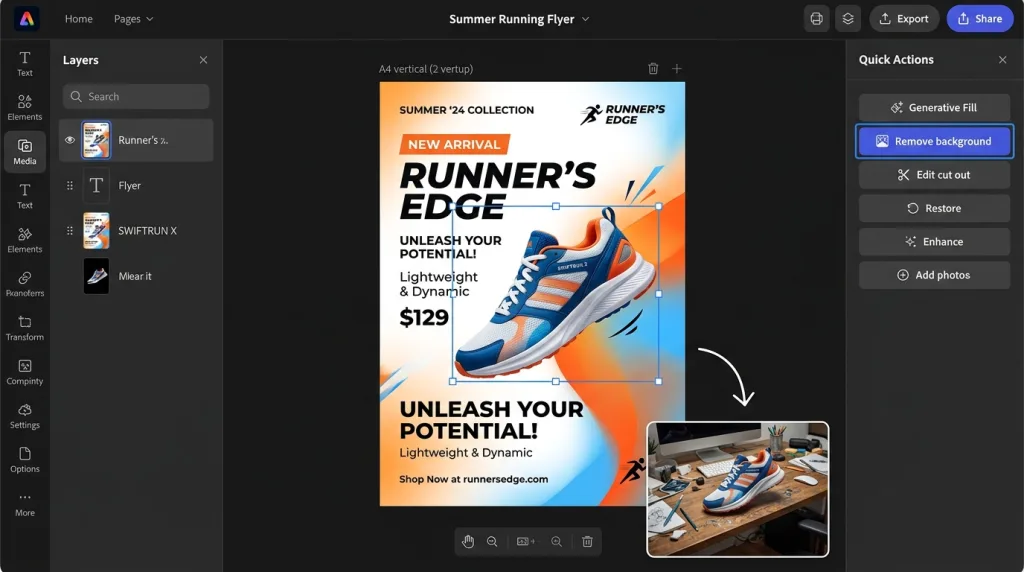1024x572 pixels.
Task: Click the desk photo preview thumbnail
Action: pos(738,489)
